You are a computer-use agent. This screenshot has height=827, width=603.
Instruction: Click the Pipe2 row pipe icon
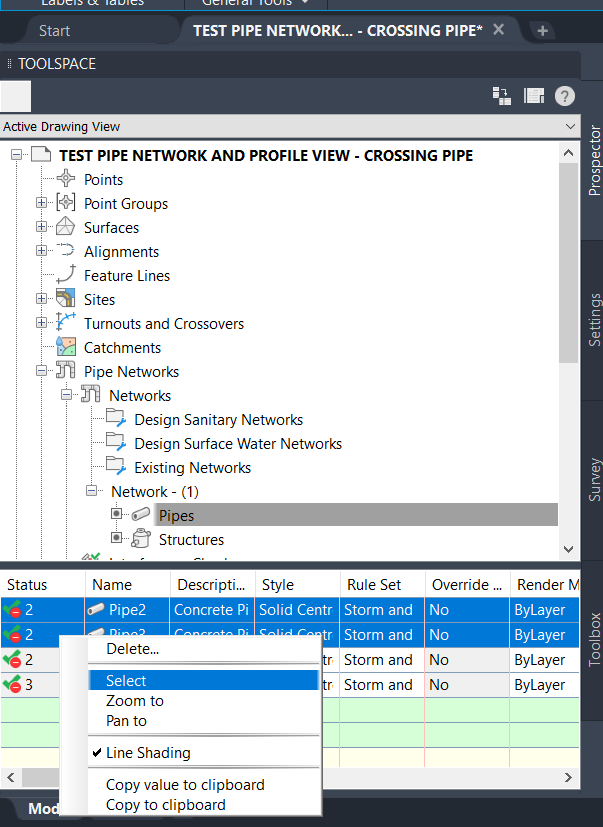[x=95, y=610]
